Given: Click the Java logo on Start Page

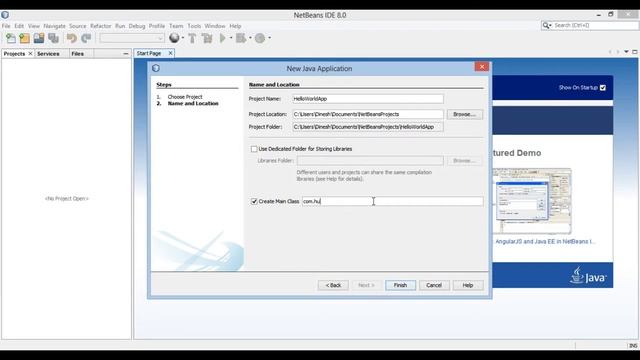Looking at the screenshot, I should point(588,275).
